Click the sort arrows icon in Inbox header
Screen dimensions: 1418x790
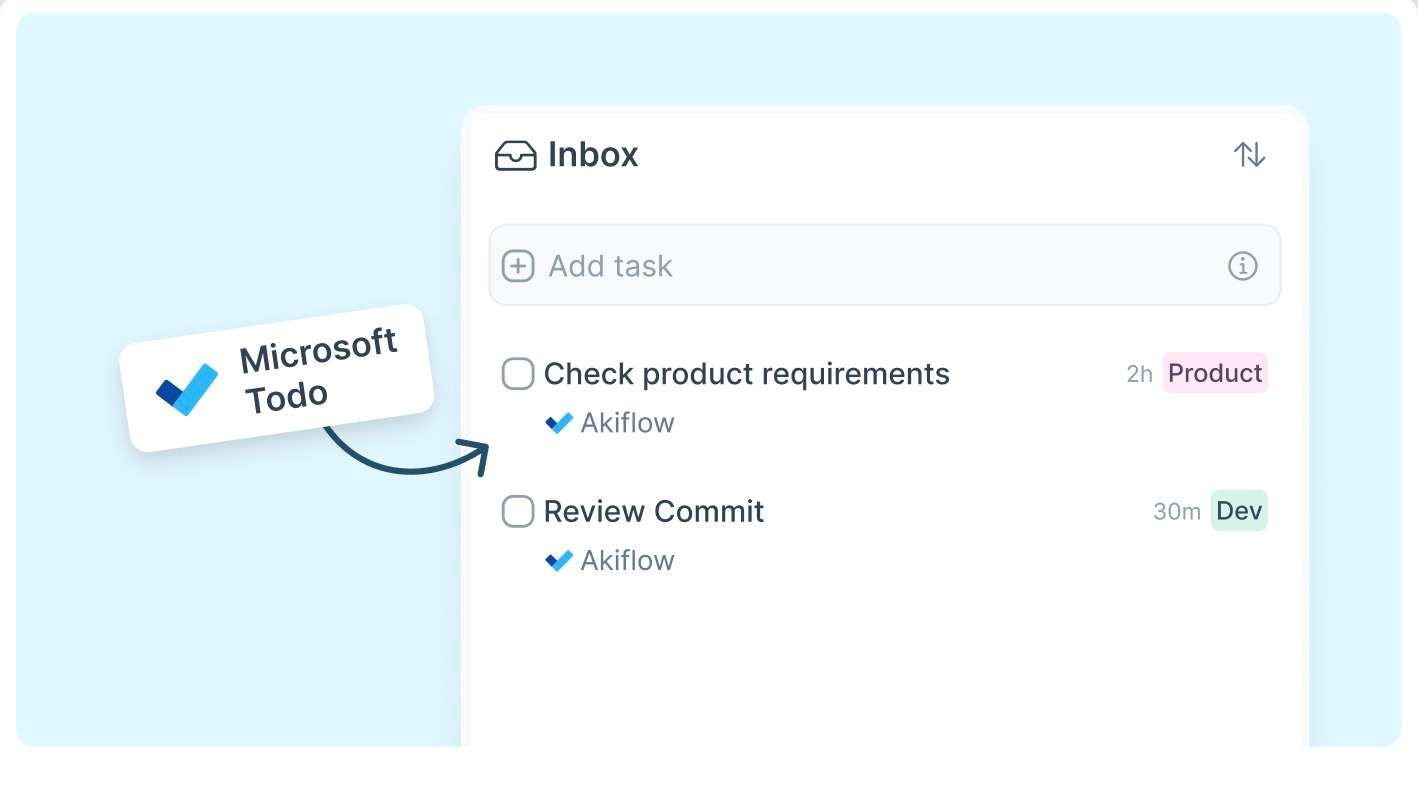coord(1249,155)
